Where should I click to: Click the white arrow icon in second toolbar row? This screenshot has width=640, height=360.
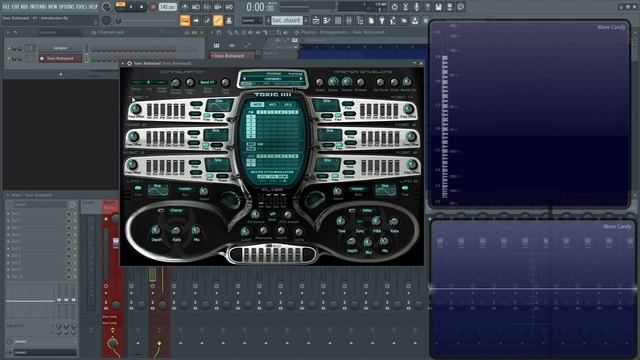(196, 20)
